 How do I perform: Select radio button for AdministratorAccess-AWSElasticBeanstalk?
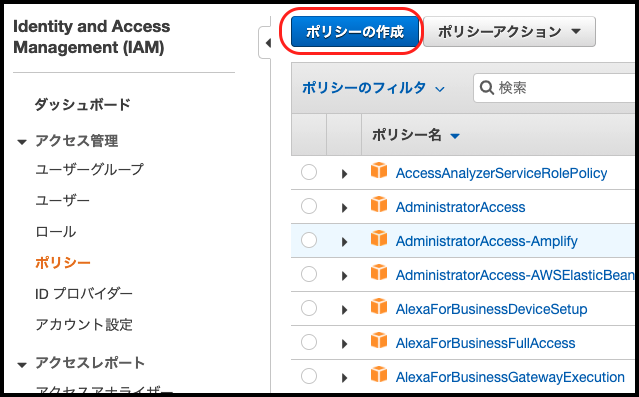pos(309,274)
